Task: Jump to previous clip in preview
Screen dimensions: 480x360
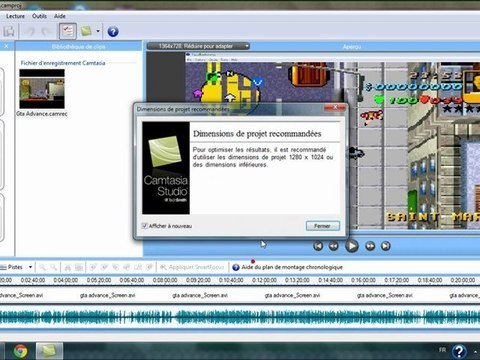Action: coord(318,246)
